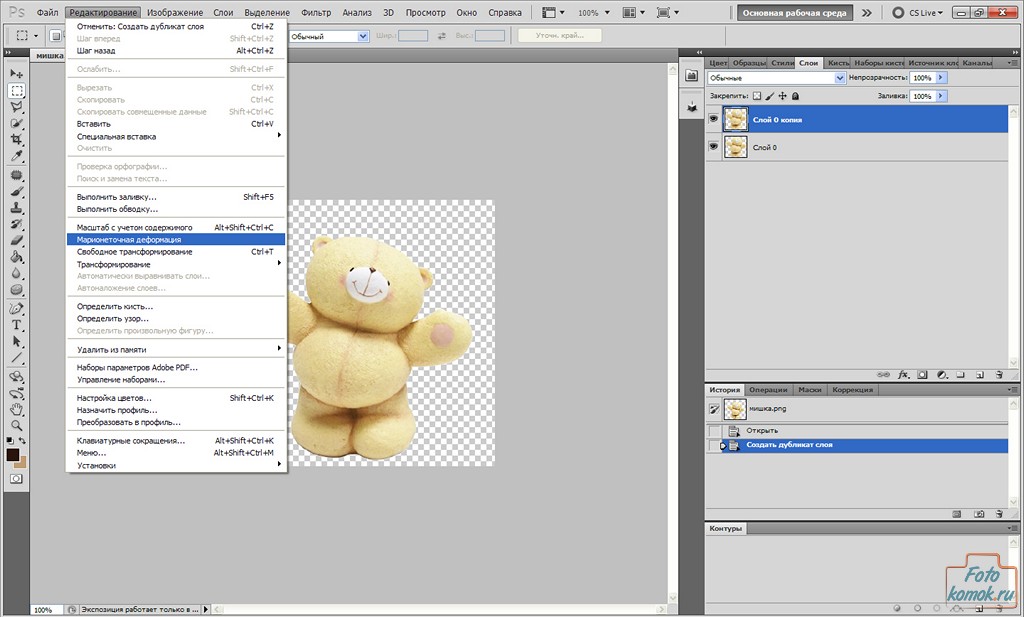
Task: Click the foreground color swatch
Action: [14, 454]
